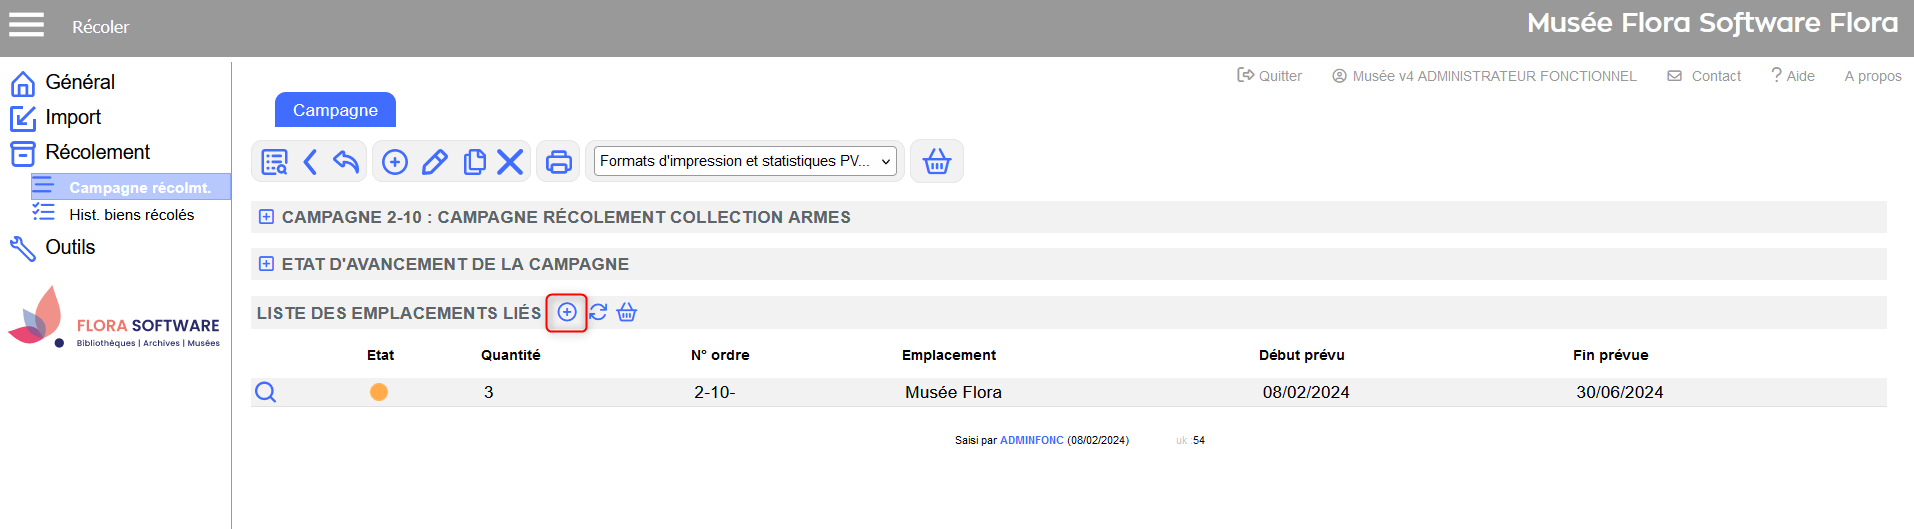Expand Etat d'avancement de la campagne
The height and width of the screenshot is (529, 1914).
266,264
